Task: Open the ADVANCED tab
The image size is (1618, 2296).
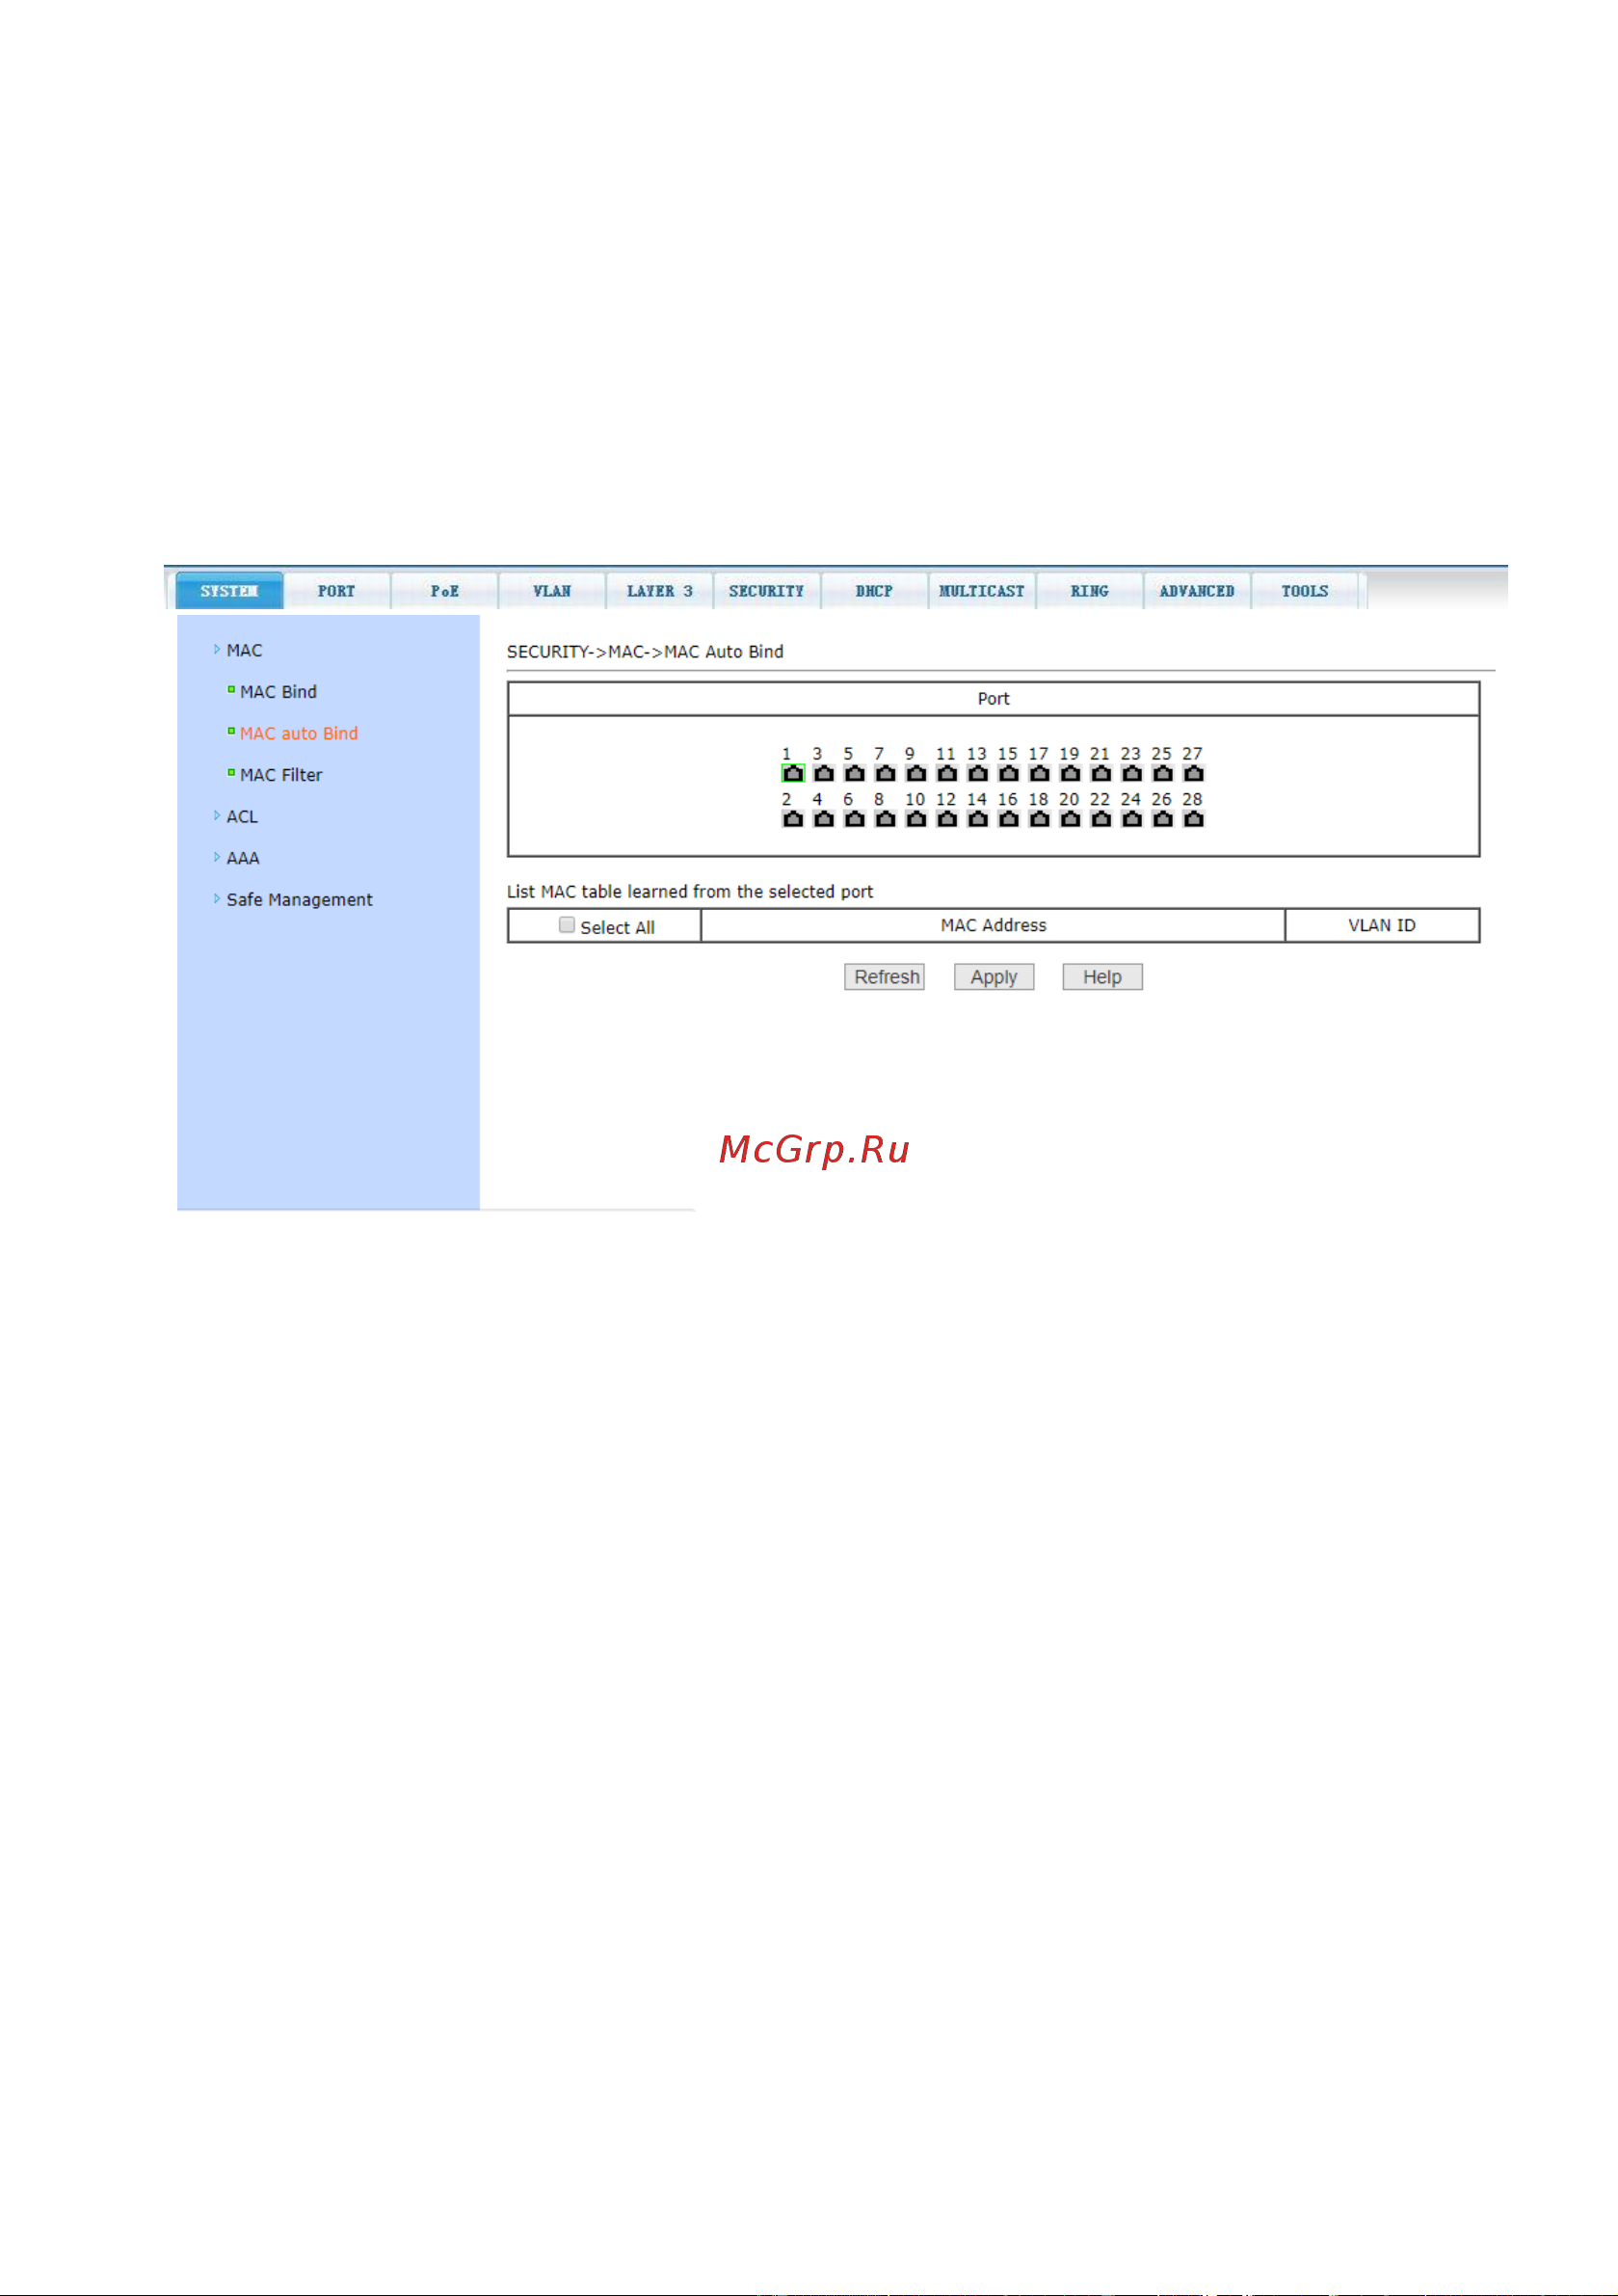Action: pyautogui.click(x=1197, y=591)
